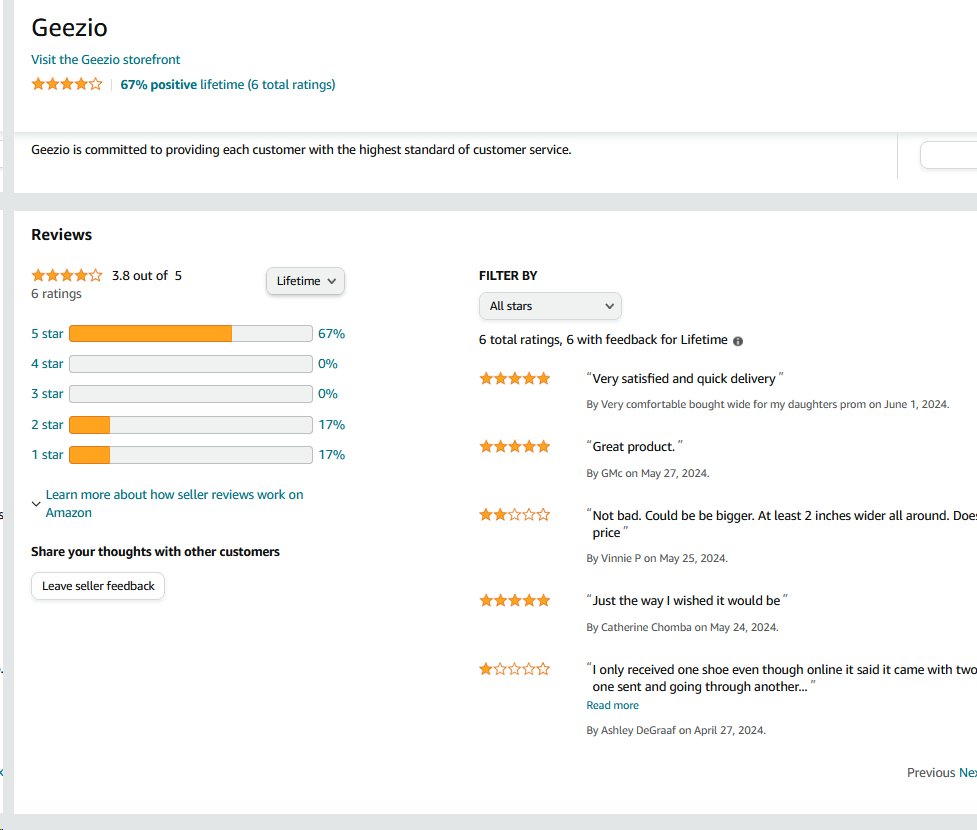977x830 pixels.
Task: Click the Leave seller feedback button
Action: (x=98, y=586)
